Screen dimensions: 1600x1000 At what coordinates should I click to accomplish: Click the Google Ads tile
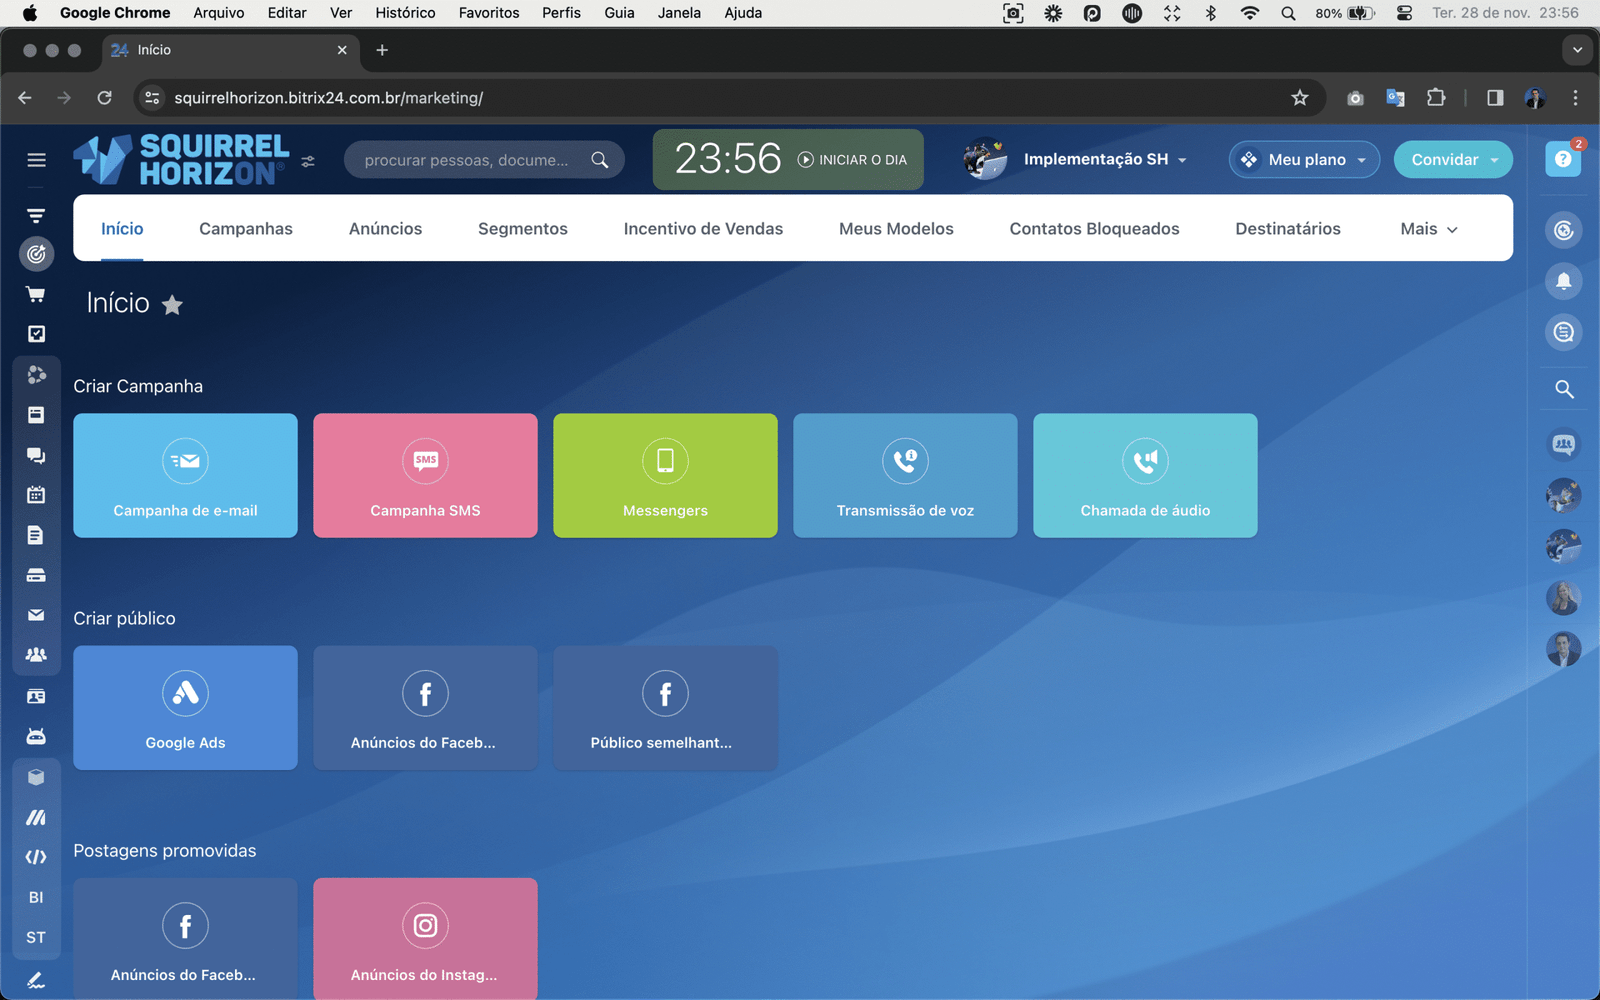(x=185, y=708)
